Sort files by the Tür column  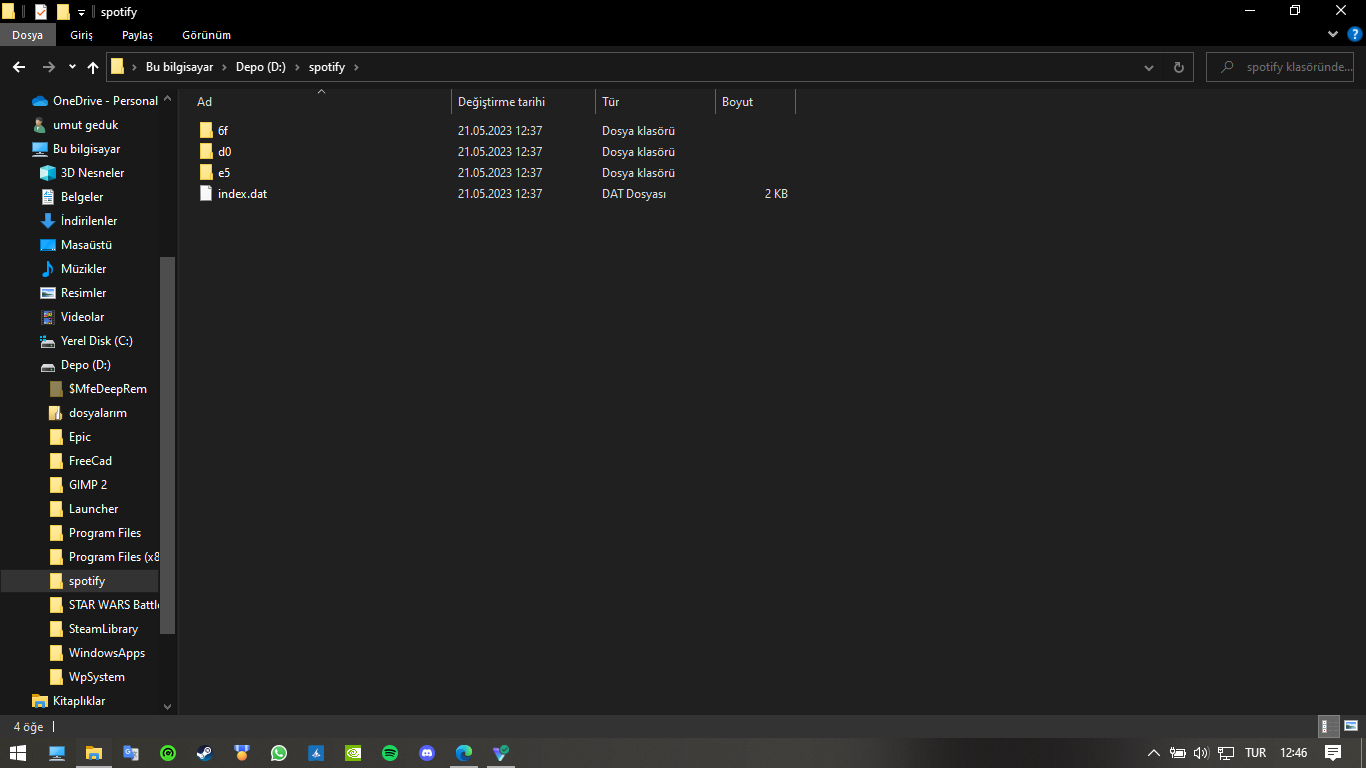click(655, 102)
